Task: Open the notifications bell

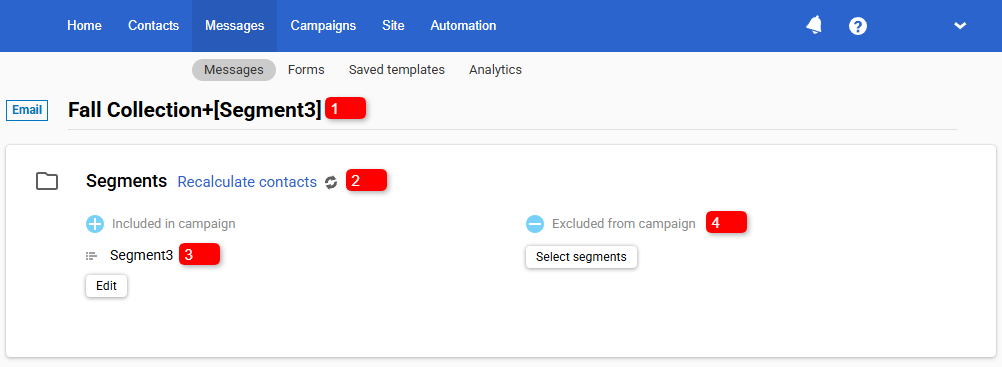Action: click(x=813, y=26)
